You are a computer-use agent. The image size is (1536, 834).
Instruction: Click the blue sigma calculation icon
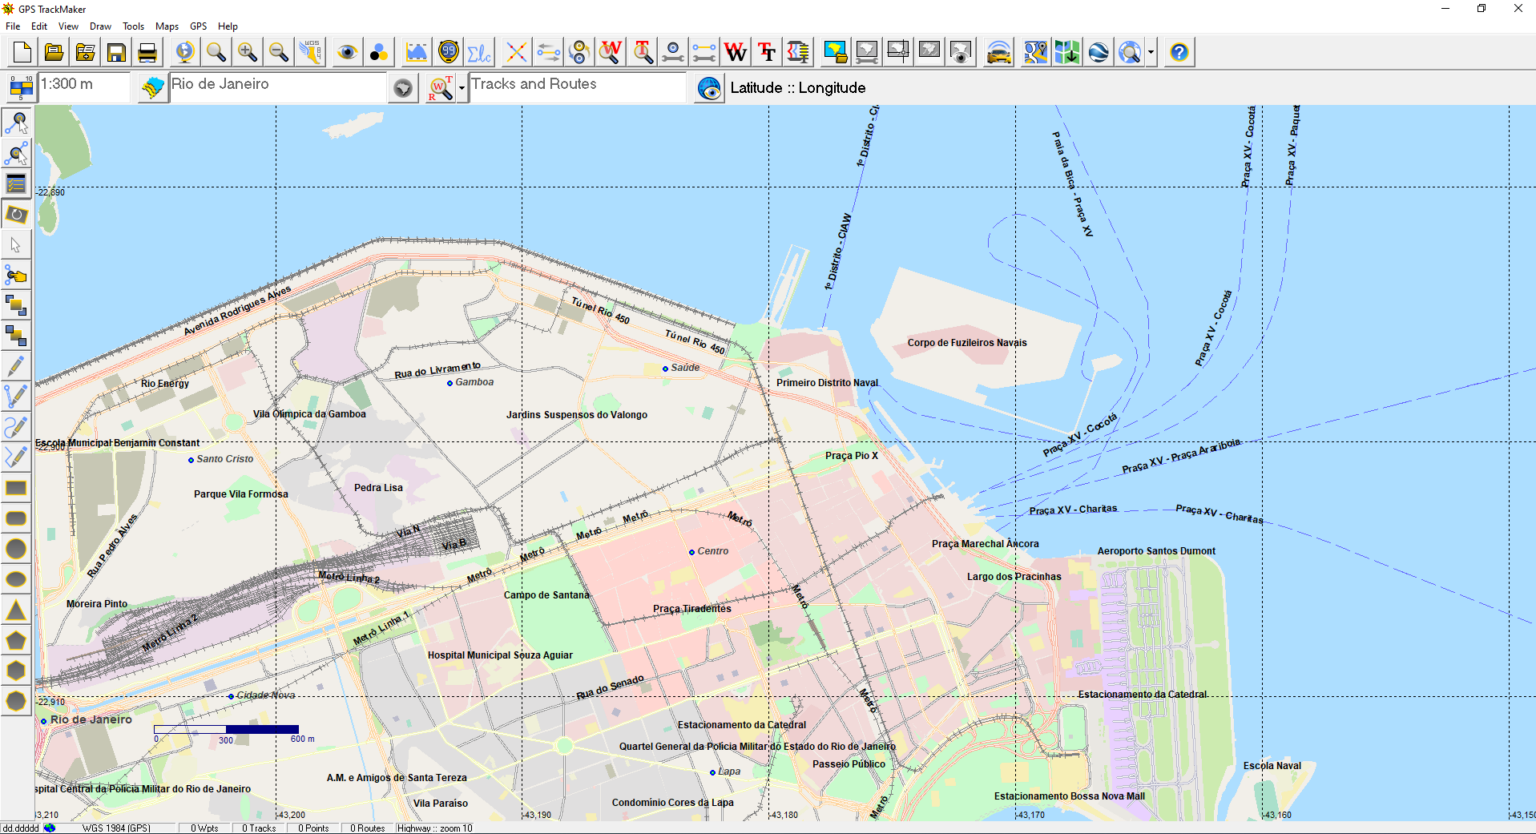click(479, 52)
